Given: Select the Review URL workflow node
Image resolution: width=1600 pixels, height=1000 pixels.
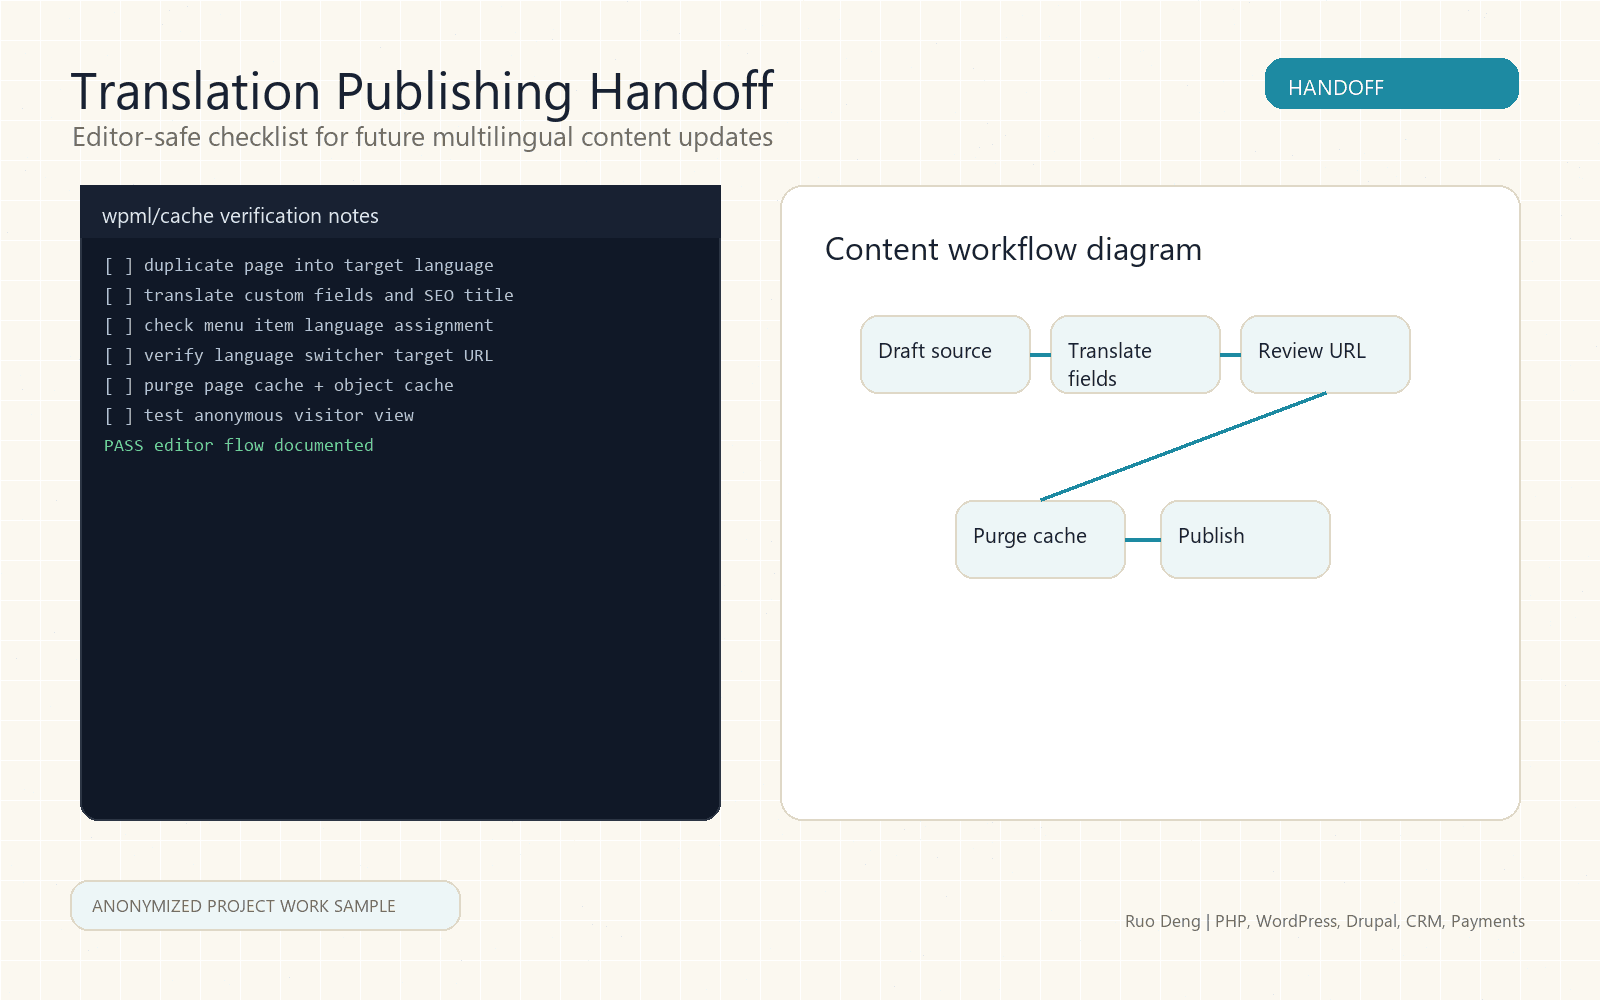Looking at the screenshot, I should (1325, 355).
